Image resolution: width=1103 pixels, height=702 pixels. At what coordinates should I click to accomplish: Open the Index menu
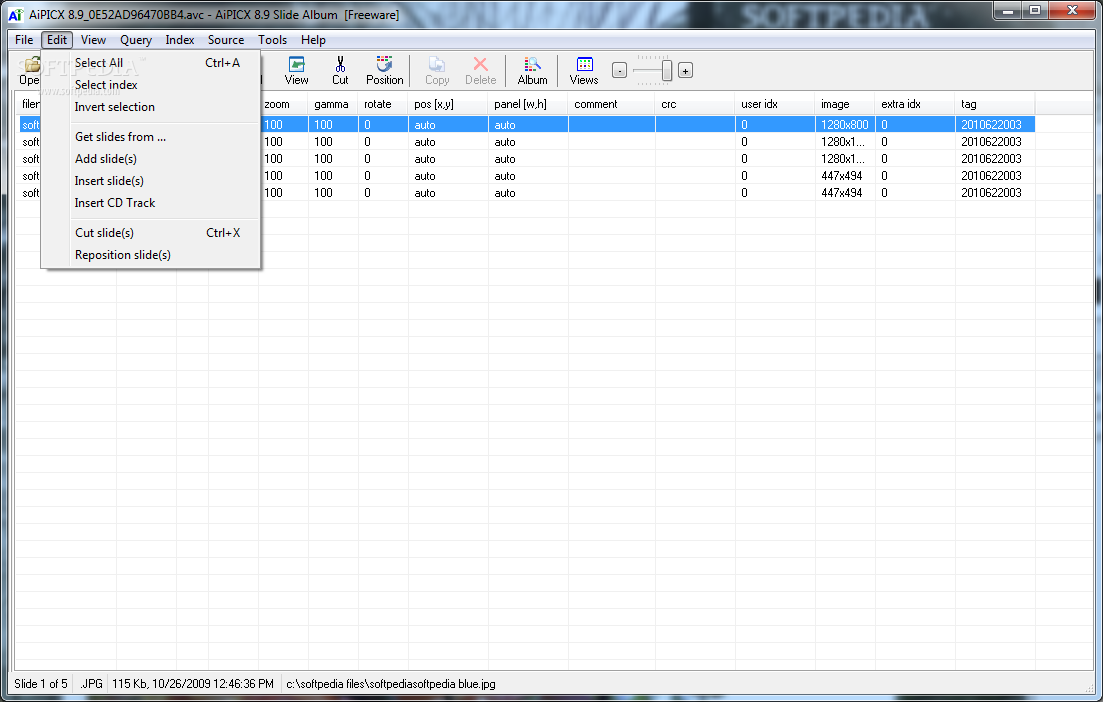179,40
